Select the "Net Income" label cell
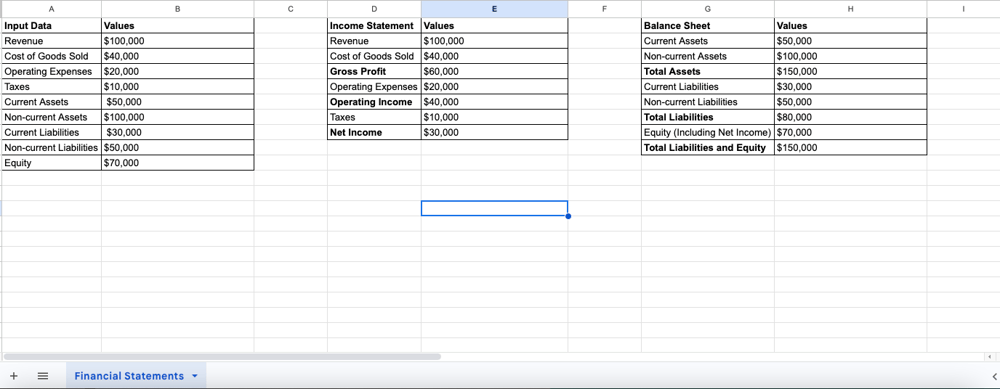 [374, 133]
